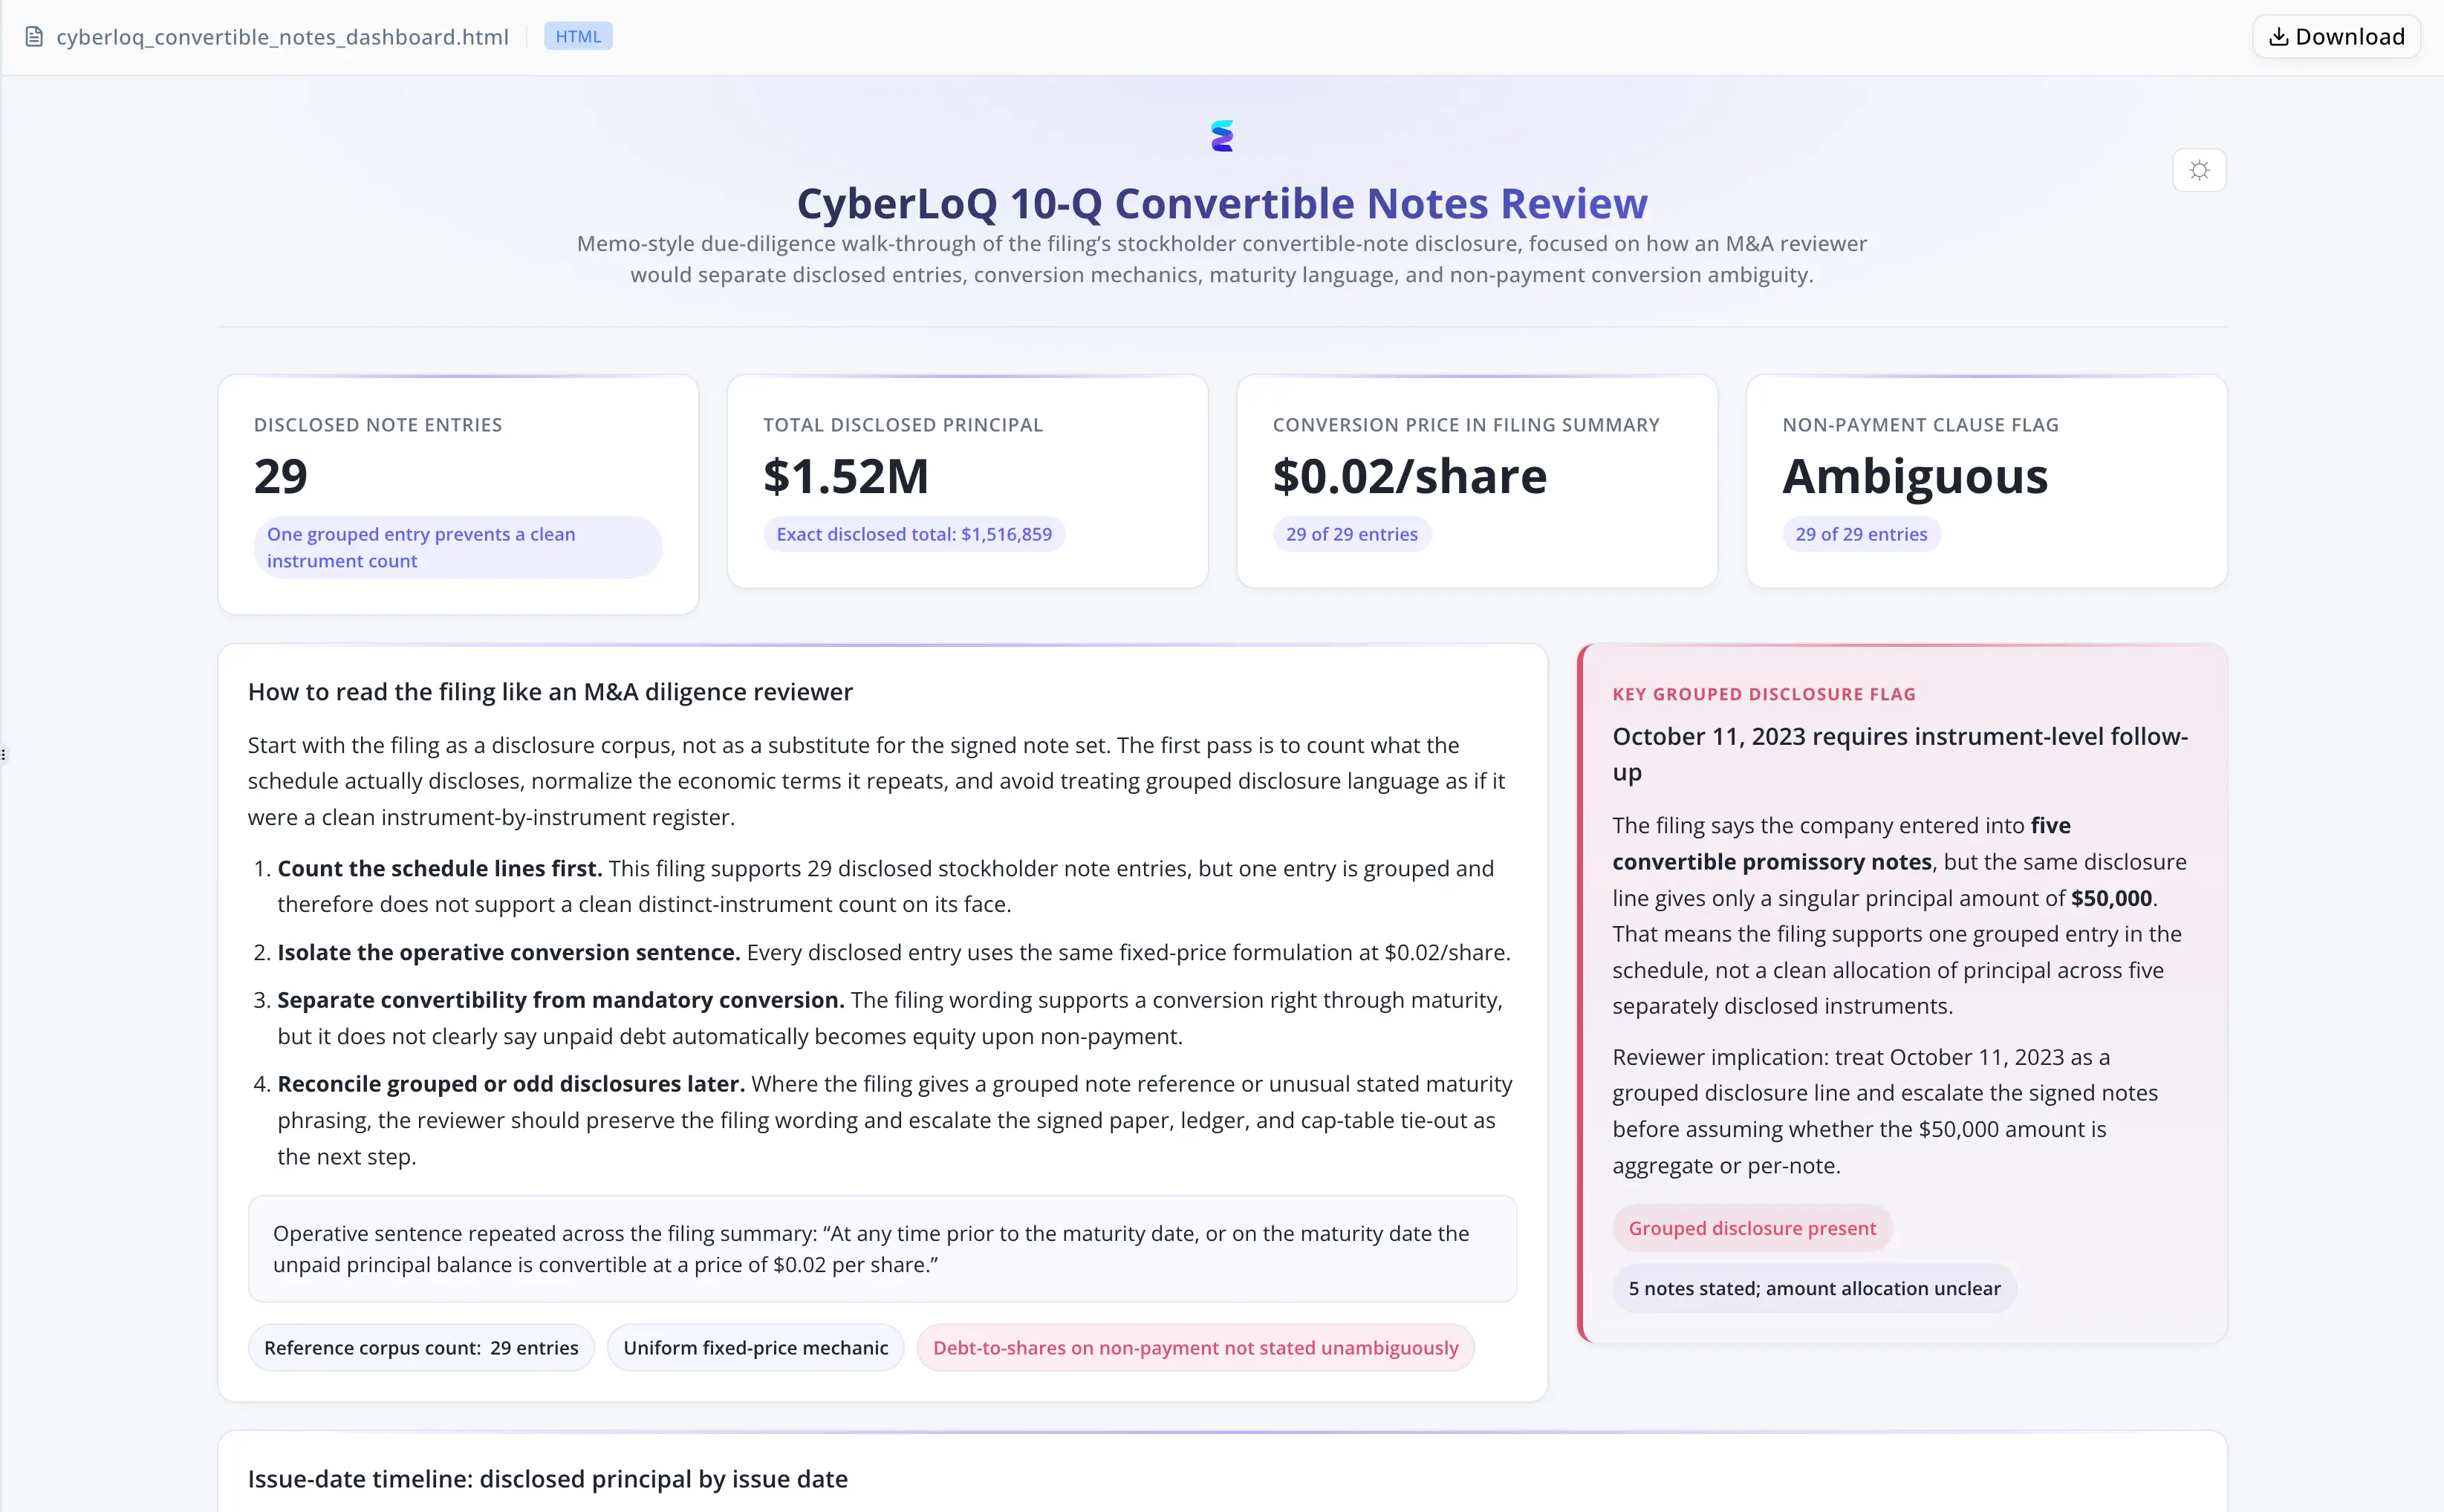Click the Key Grouped Disclosure Flag label
The height and width of the screenshot is (1512, 2444).
1764,694
